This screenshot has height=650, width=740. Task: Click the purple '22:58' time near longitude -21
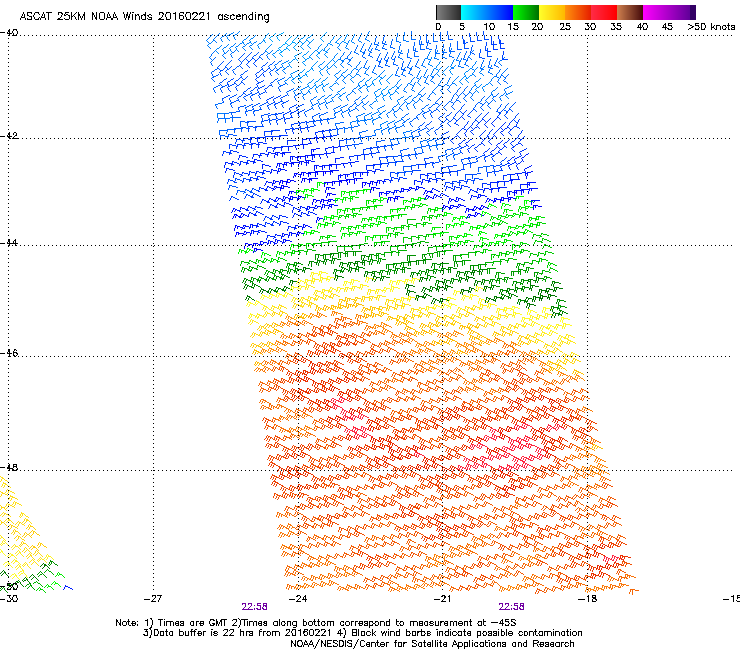click(x=512, y=607)
